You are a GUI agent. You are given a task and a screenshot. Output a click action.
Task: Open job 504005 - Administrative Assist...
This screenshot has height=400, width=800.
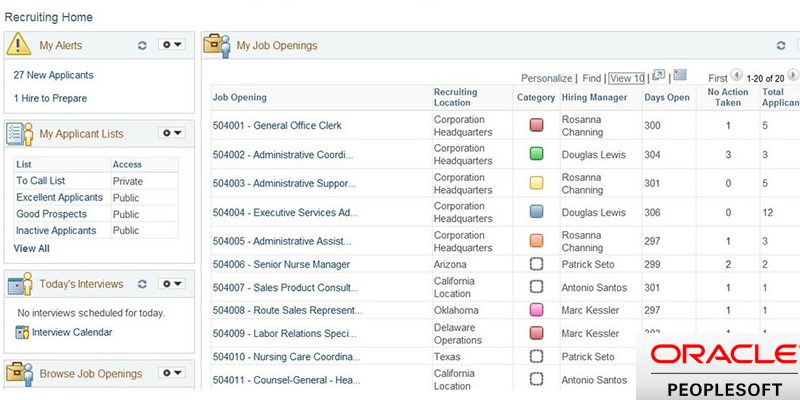click(282, 241)
